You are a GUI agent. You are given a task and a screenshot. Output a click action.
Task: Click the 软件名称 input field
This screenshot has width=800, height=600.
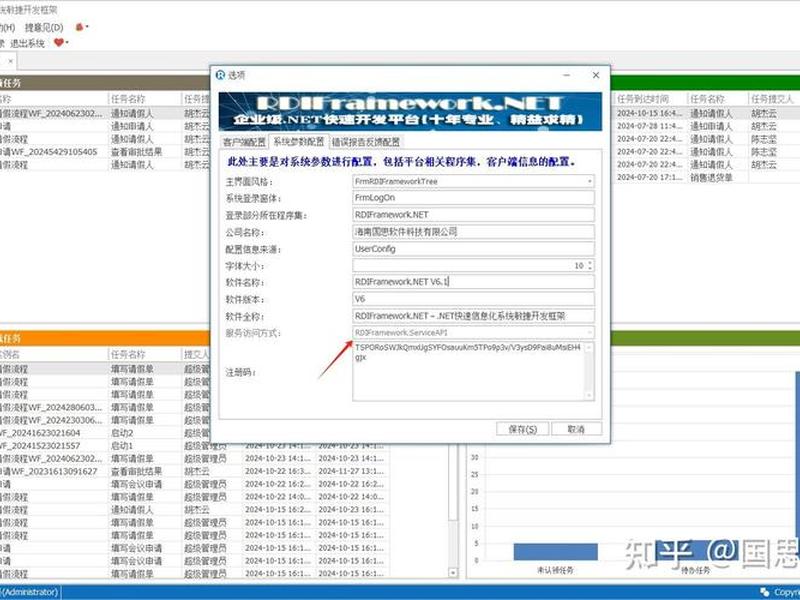(x=473, y=282)
